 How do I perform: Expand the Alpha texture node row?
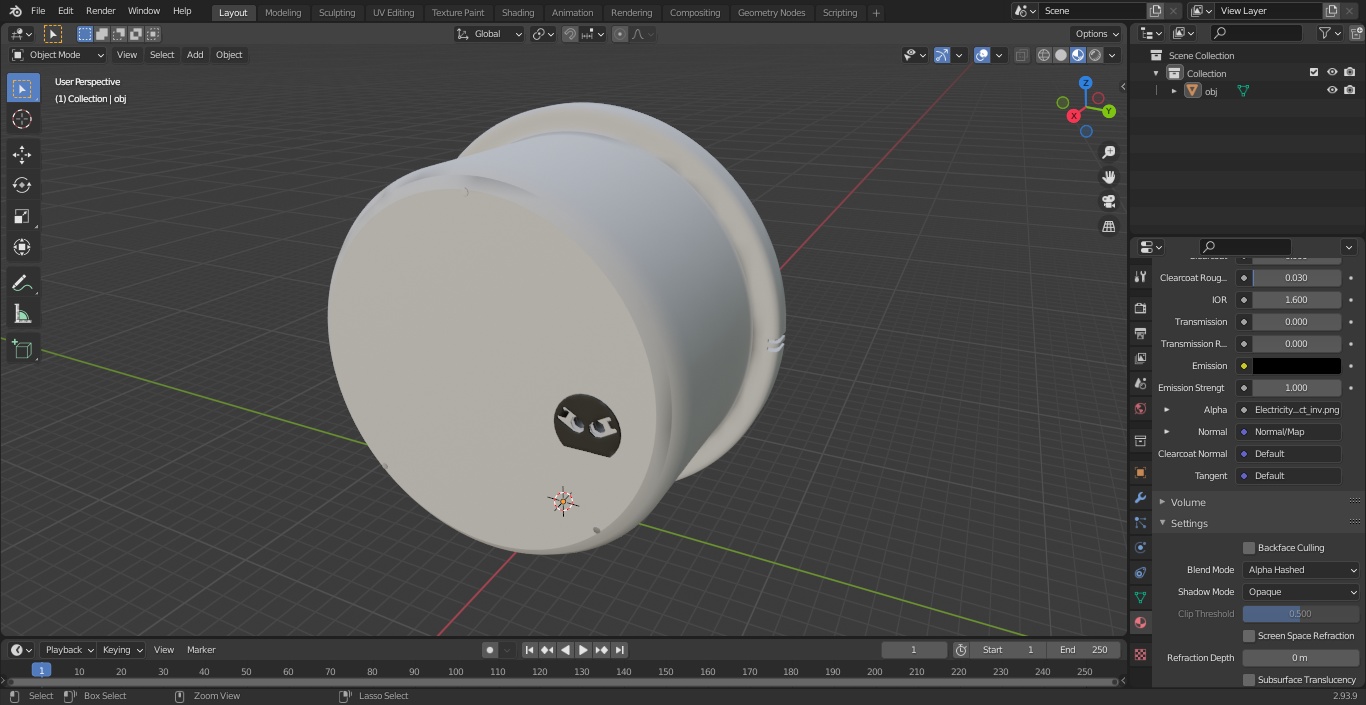(1167, 410)
